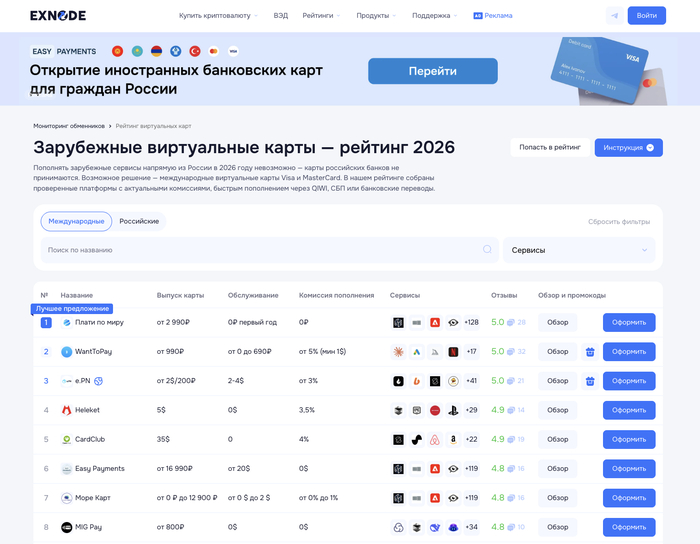700x544 pixels.
Task: Open the ВЭД menu item
Action: pos(281,16)
